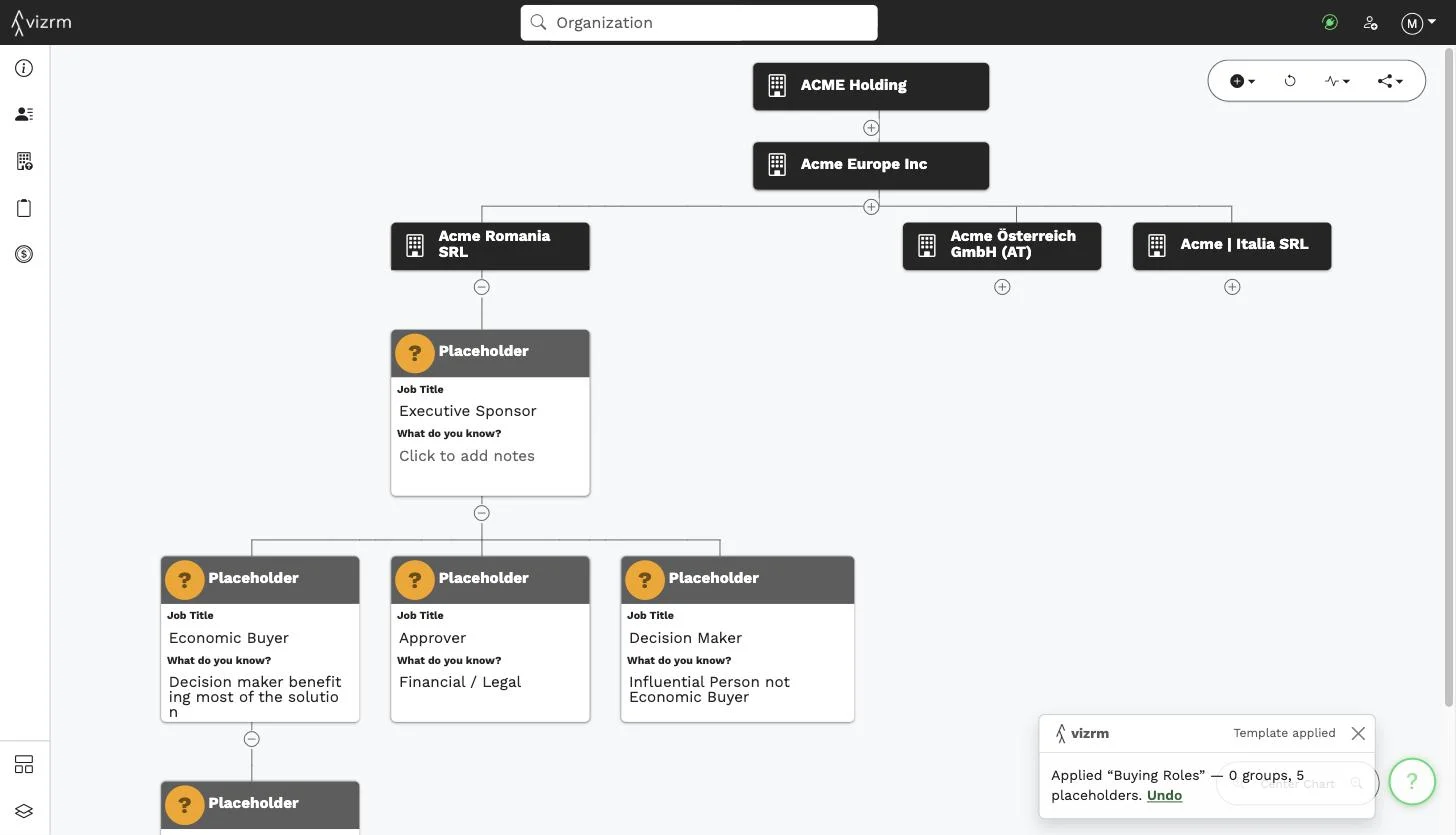Select the Acme | Italia SRL node
The image size is (1456, 835).
pyautogui.click(x=1232, y=245)
